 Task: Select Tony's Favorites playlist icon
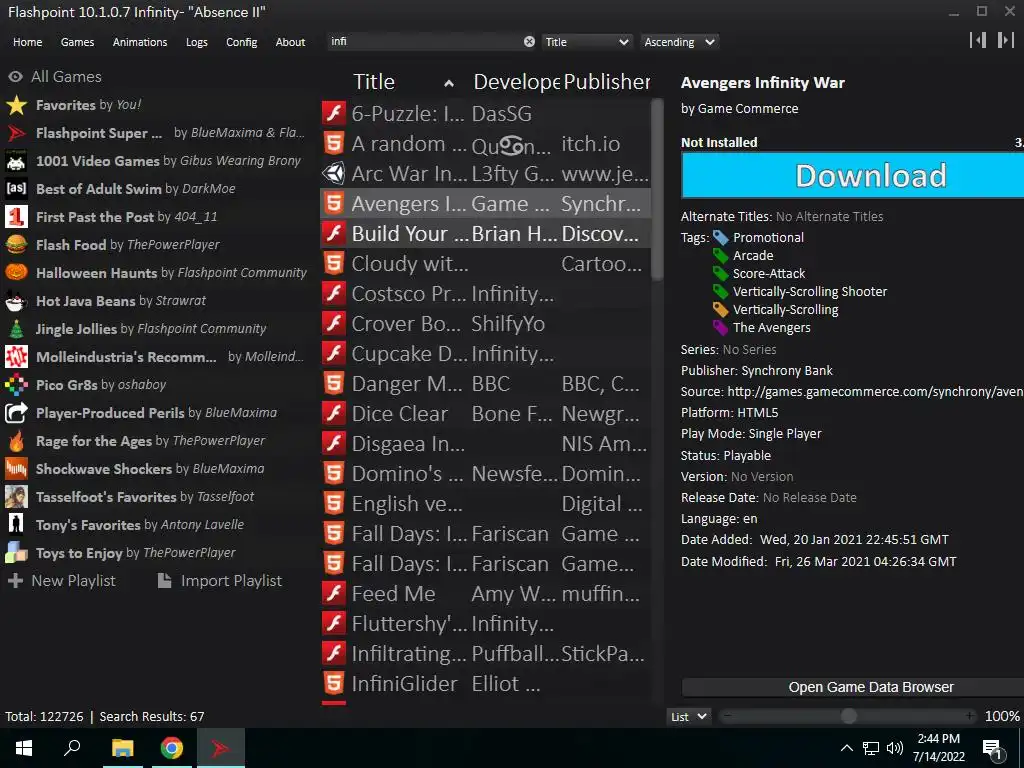pyautogui.click(x=16, y=525)
